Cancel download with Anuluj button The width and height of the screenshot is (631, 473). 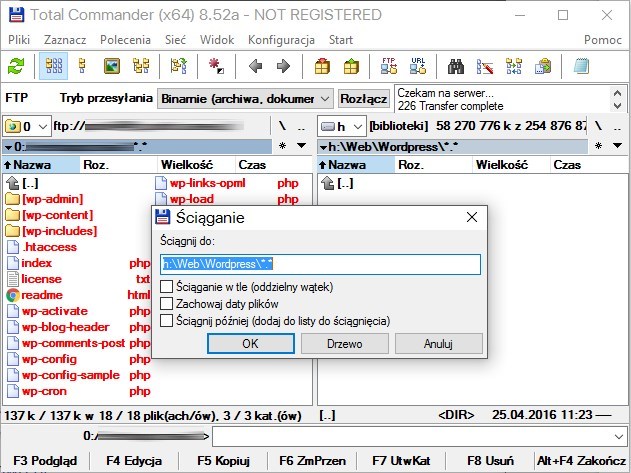[x=438, y=344]
